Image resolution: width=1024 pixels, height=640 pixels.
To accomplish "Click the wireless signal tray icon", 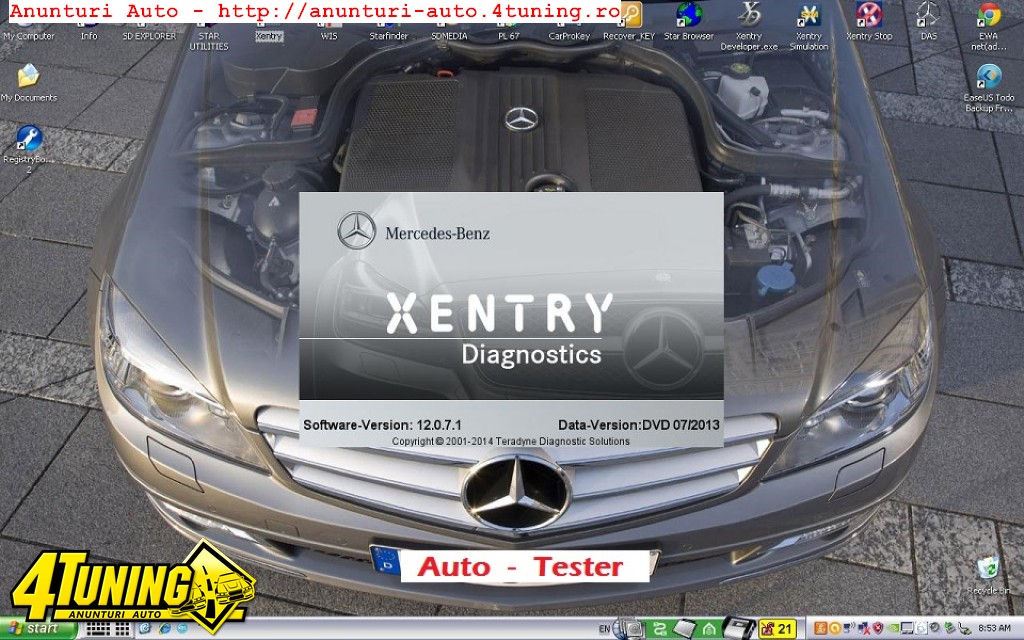I will click(x=849, y=628).
